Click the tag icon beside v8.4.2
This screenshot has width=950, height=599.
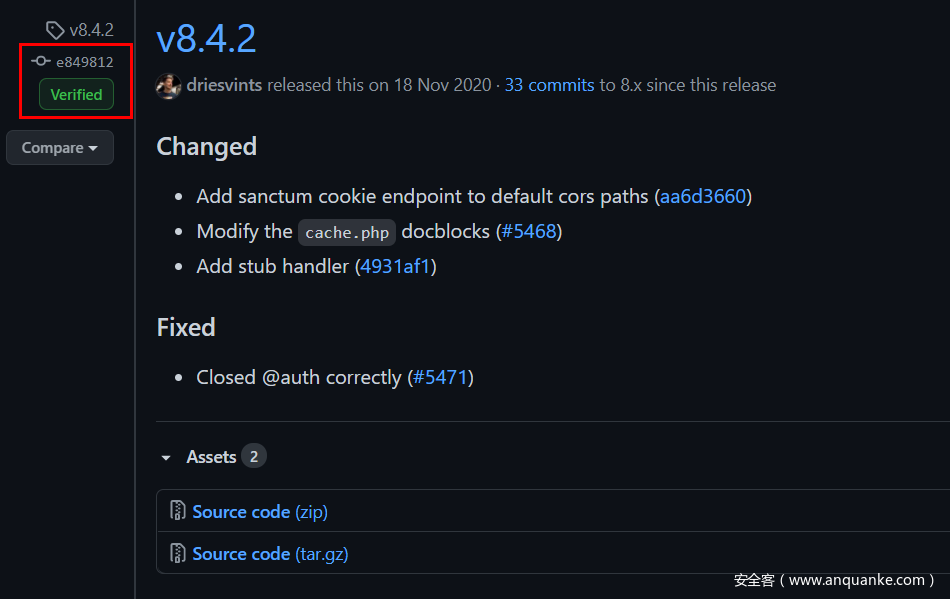click(x=55, y=30)
